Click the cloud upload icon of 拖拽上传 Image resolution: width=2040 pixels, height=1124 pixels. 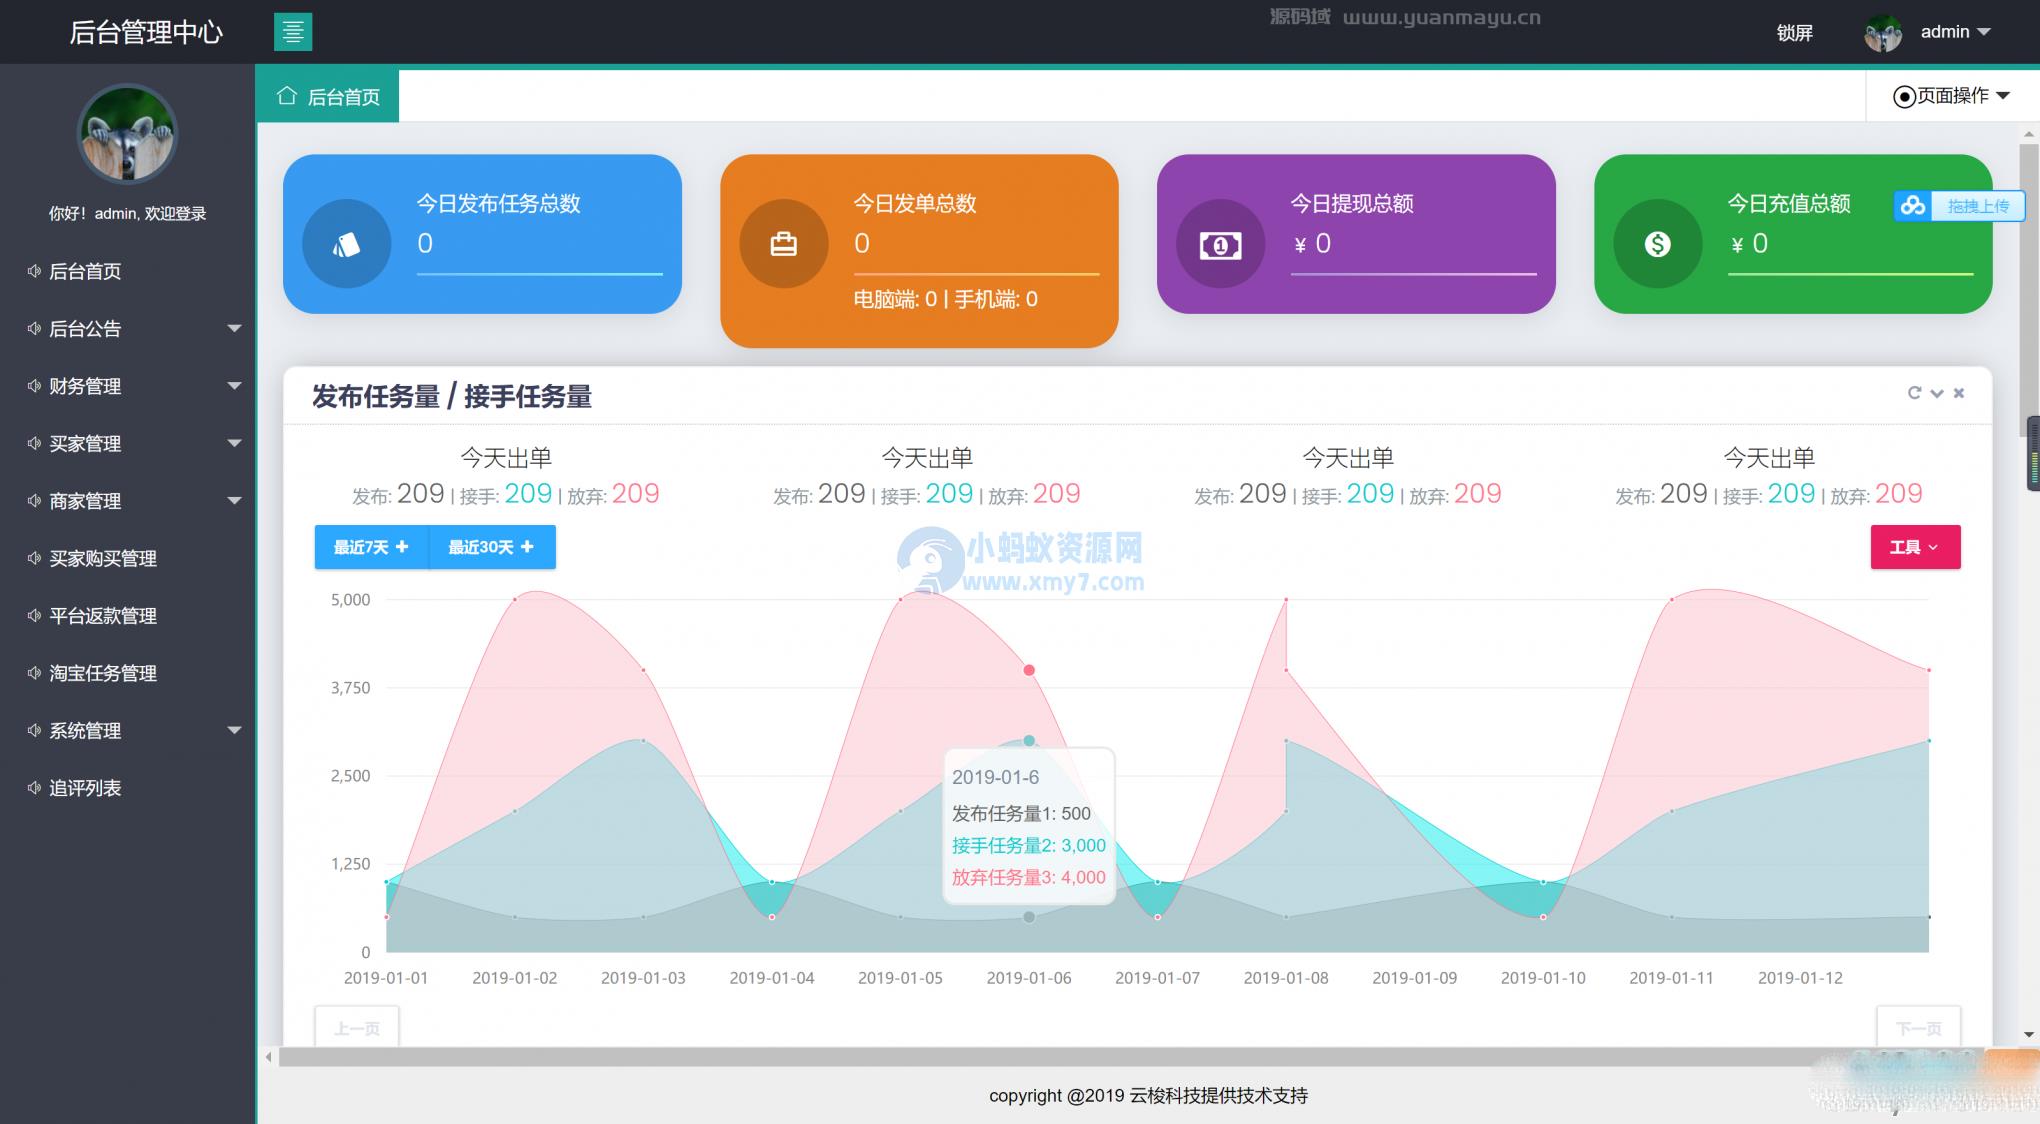[1913, 206]
